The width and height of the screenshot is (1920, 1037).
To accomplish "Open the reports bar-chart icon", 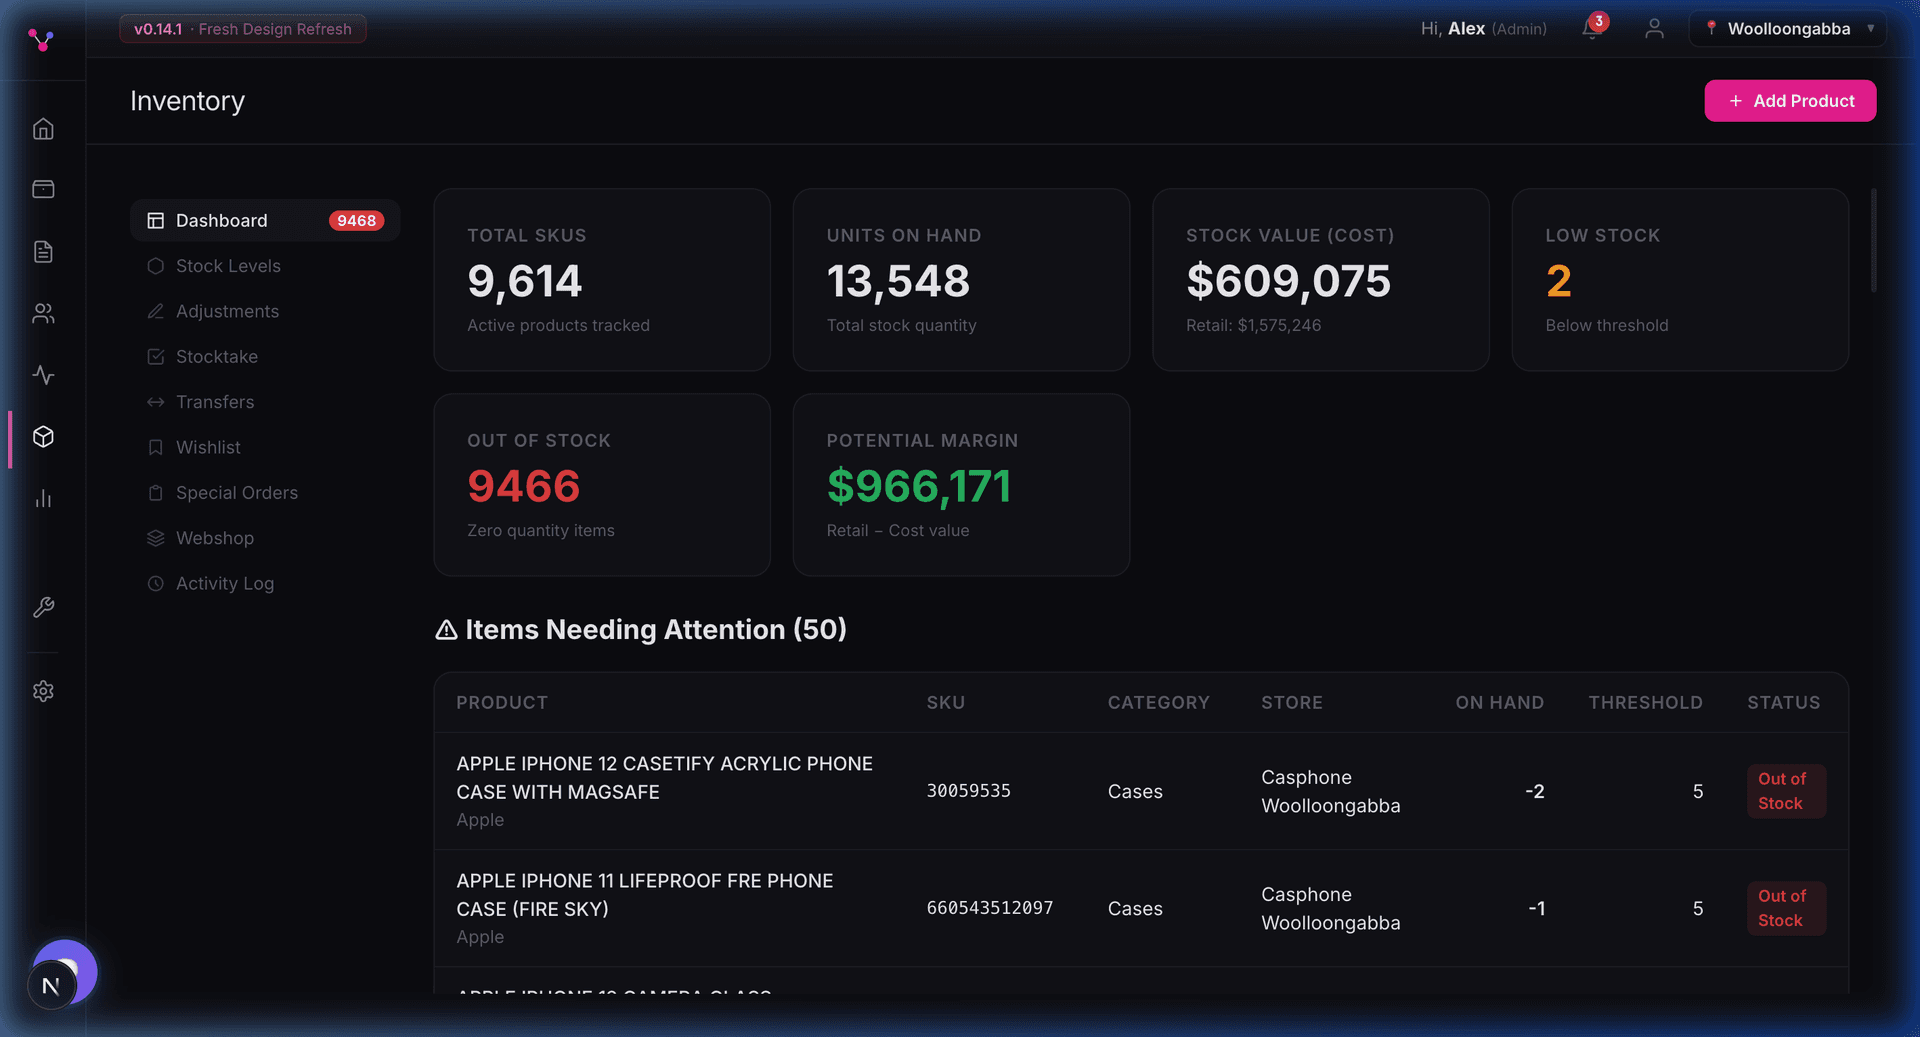I will click(43, 499).
